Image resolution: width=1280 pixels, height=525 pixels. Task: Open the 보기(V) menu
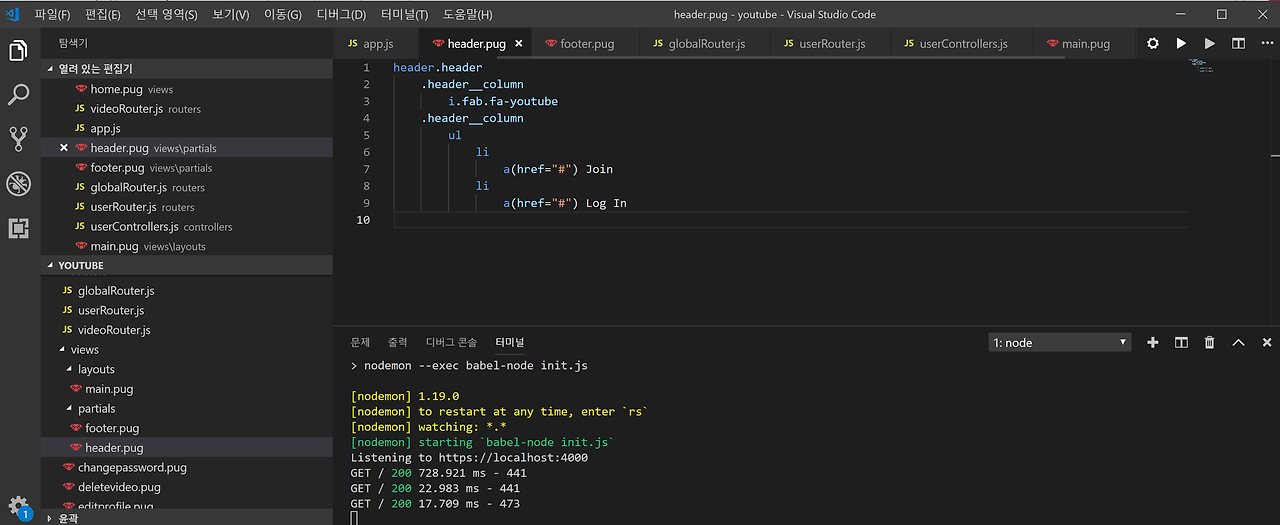click(231, 15)
